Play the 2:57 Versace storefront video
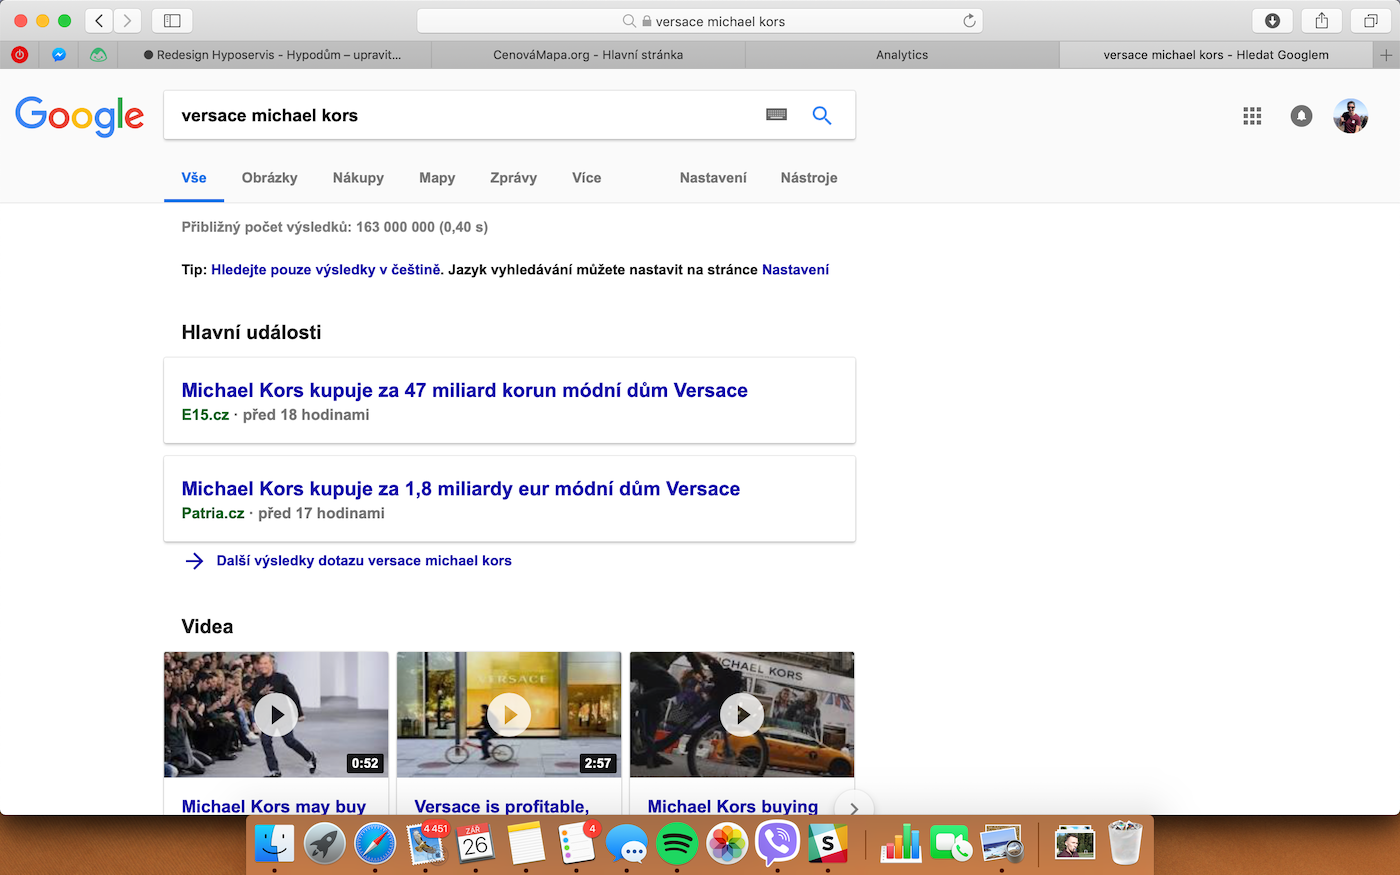1400x875 pixels. point(509,715)
